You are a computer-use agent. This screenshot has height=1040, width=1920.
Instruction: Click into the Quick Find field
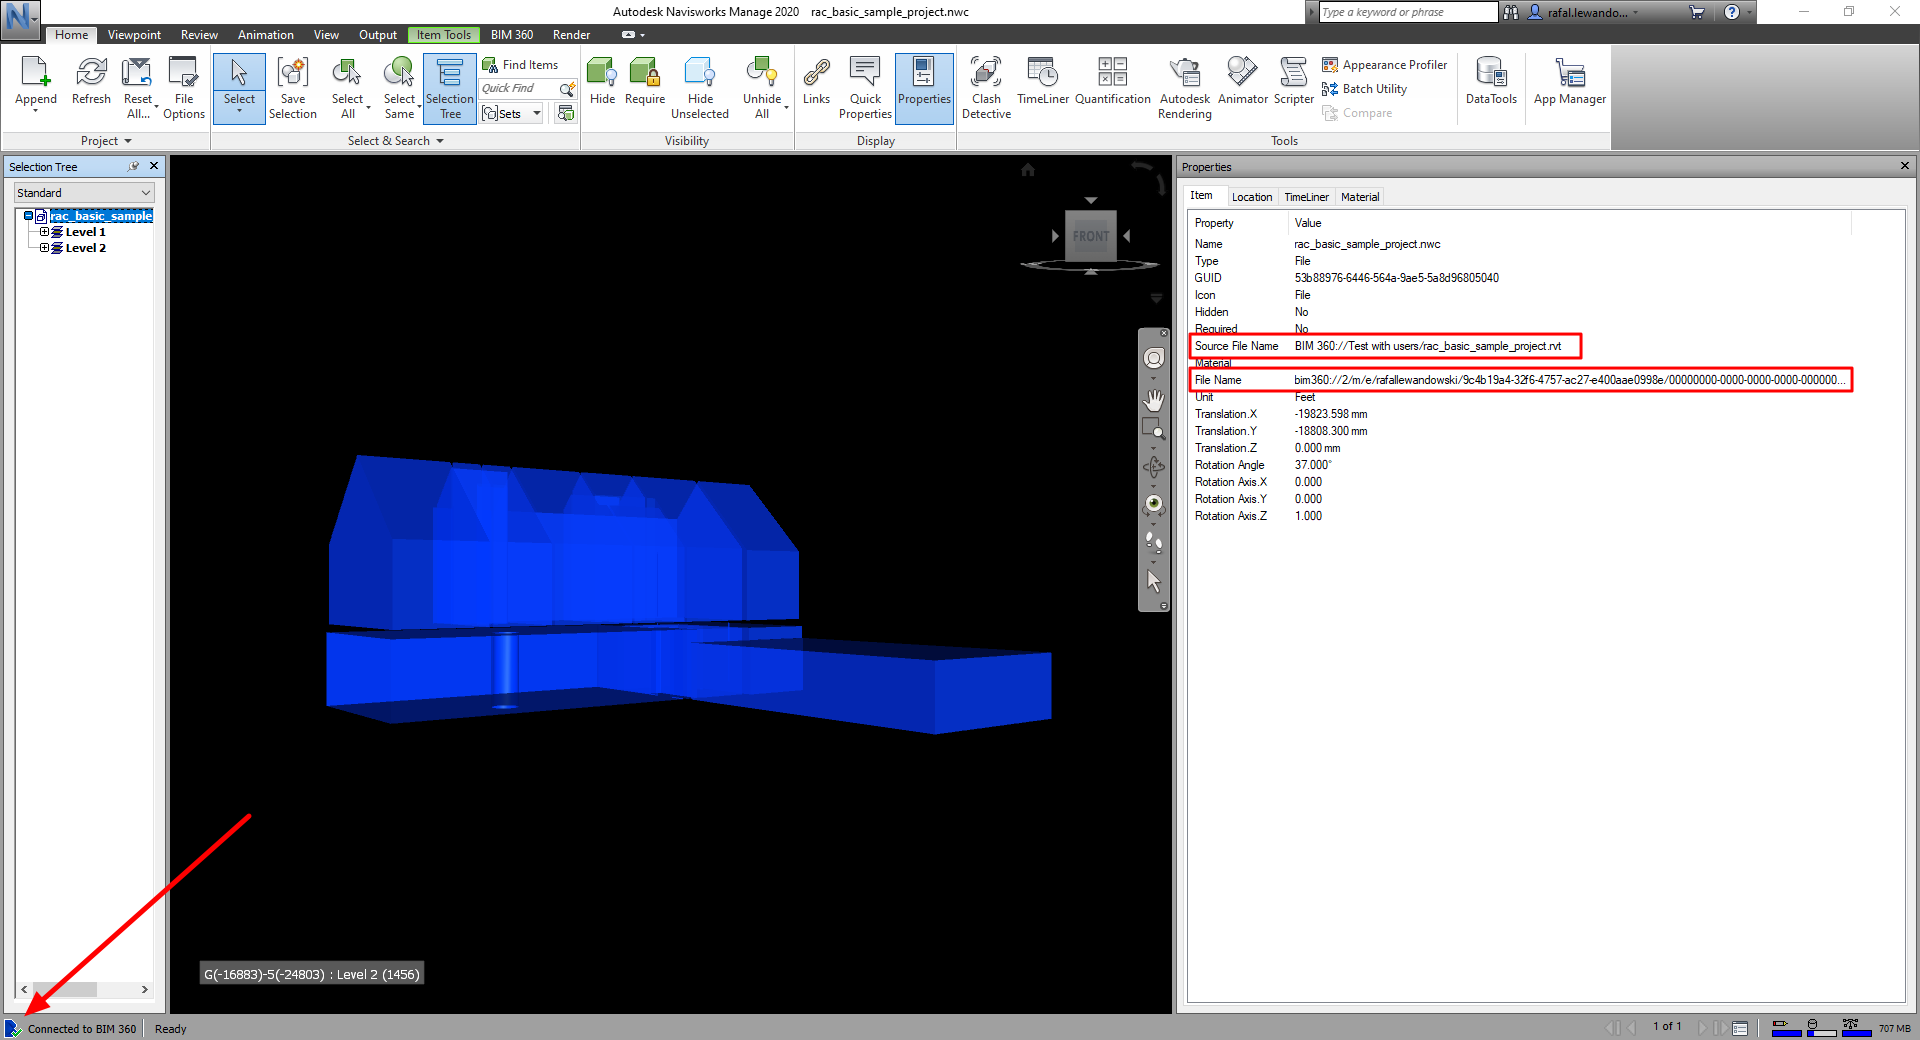click(519, 89)
